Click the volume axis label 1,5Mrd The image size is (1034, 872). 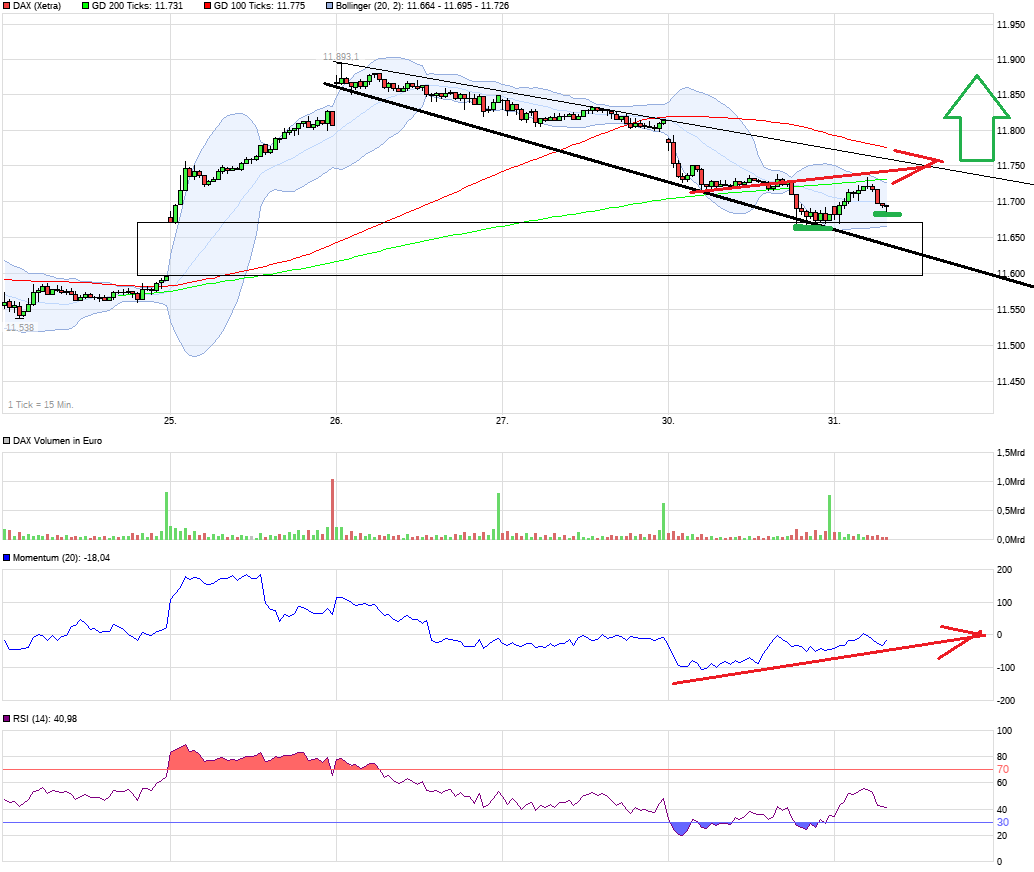(1011, 453)
